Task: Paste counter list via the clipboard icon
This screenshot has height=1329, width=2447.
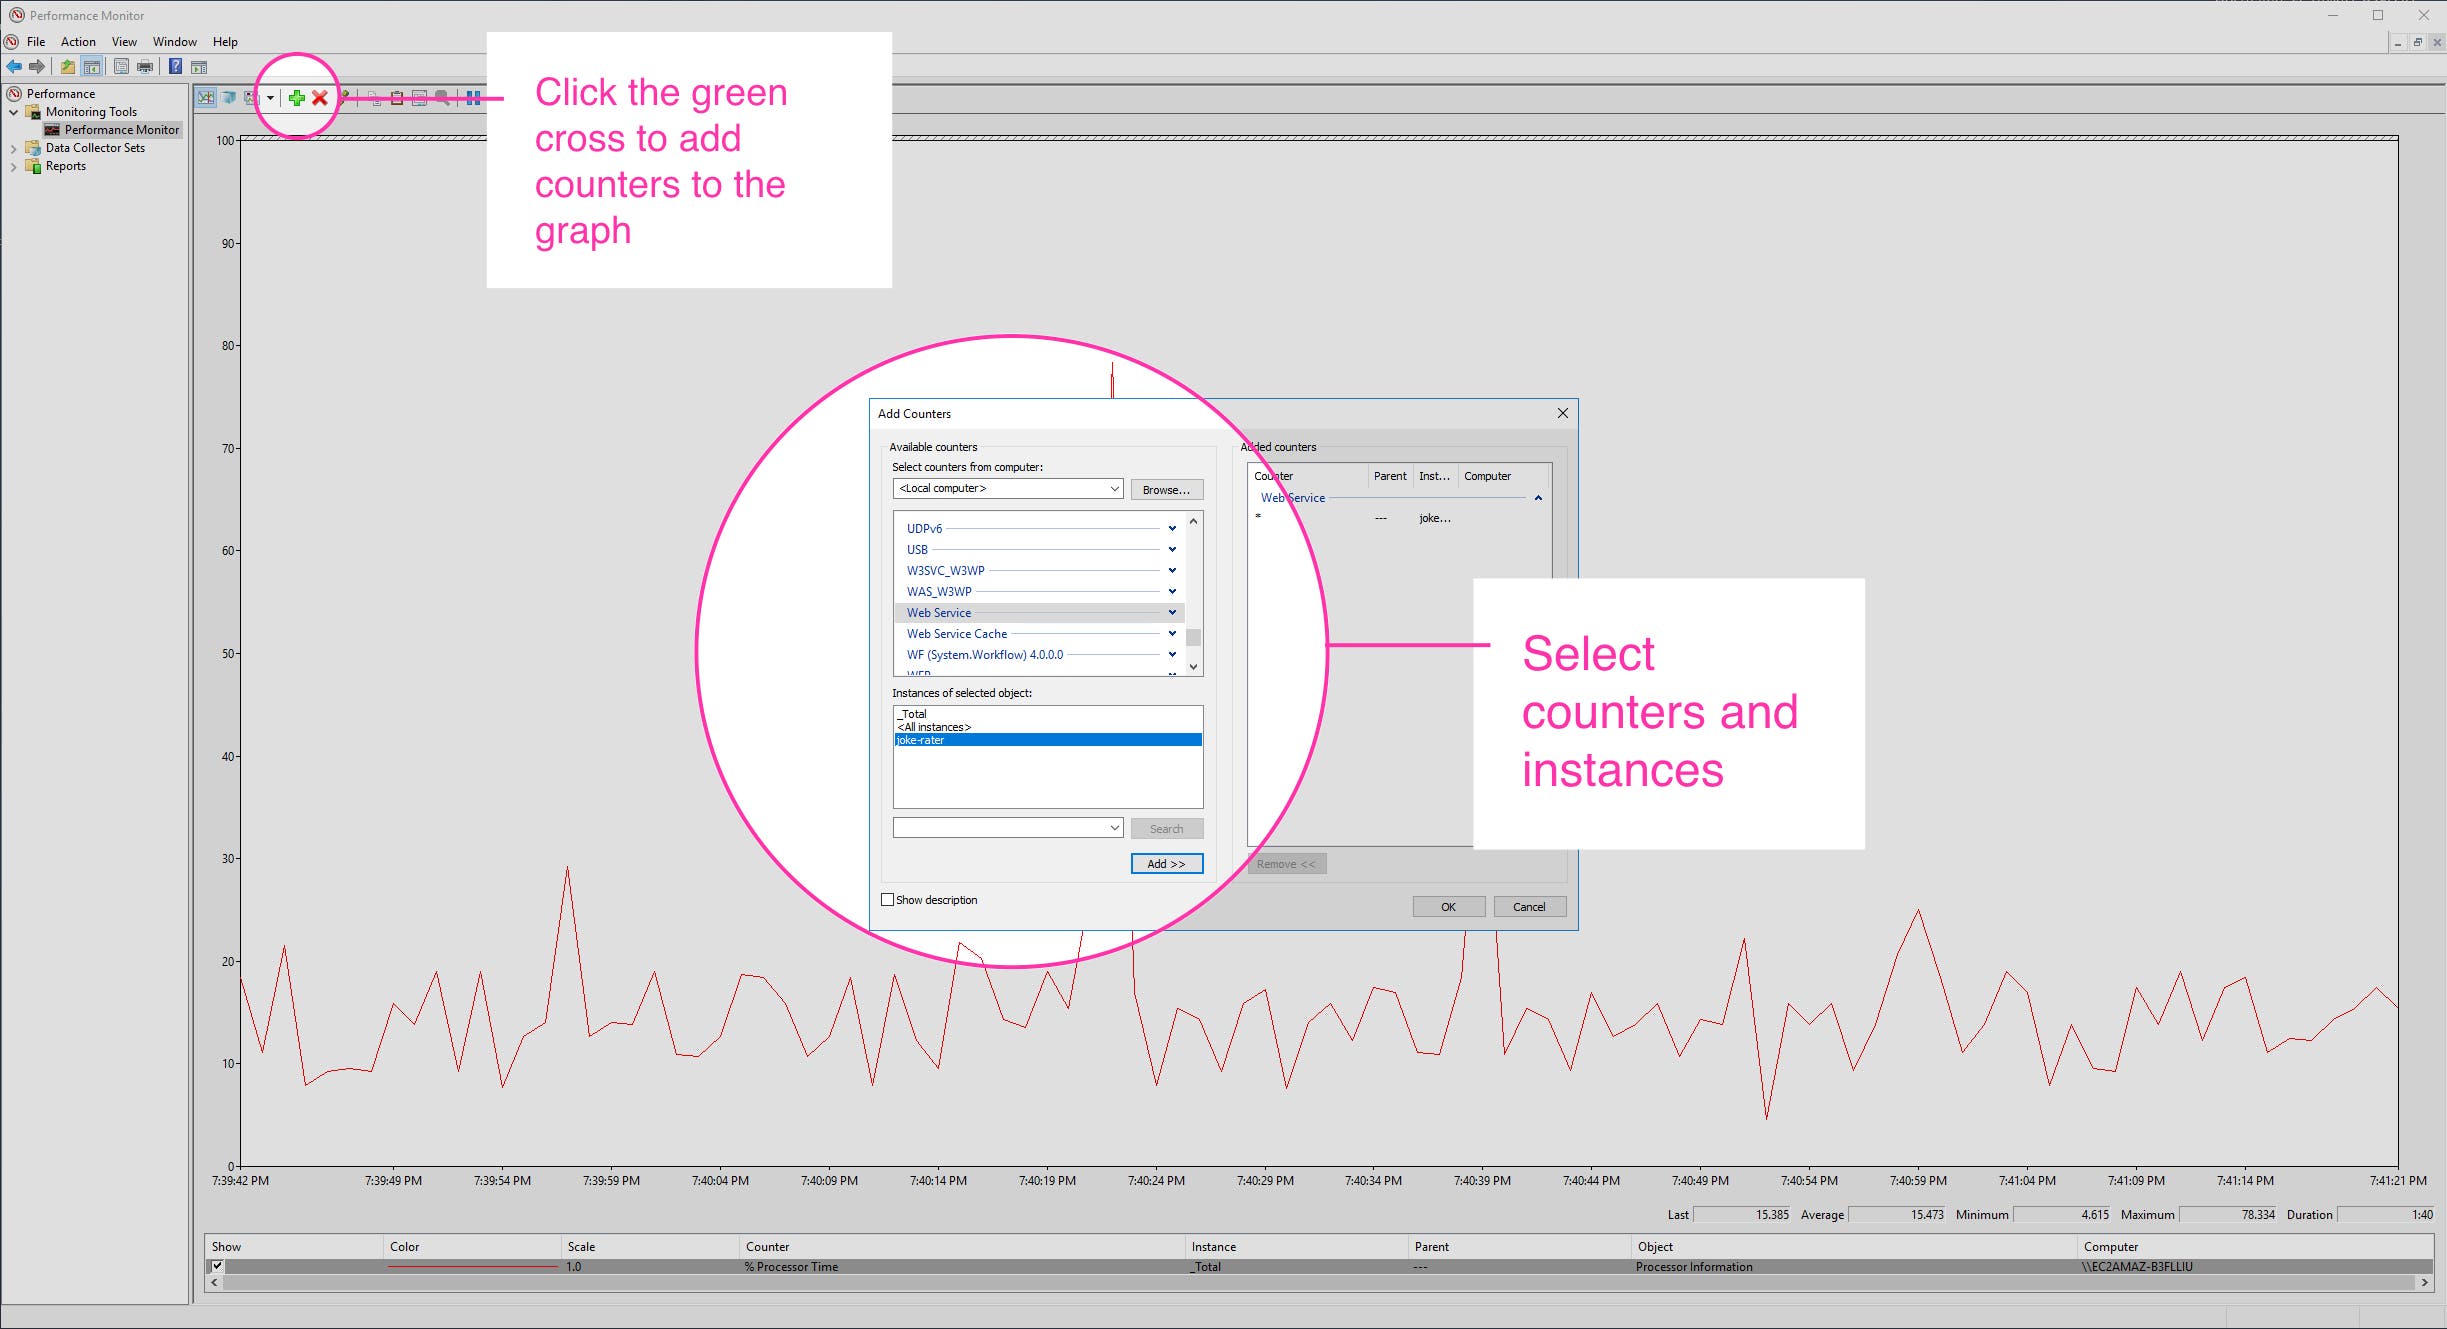Action: [398, 98]
